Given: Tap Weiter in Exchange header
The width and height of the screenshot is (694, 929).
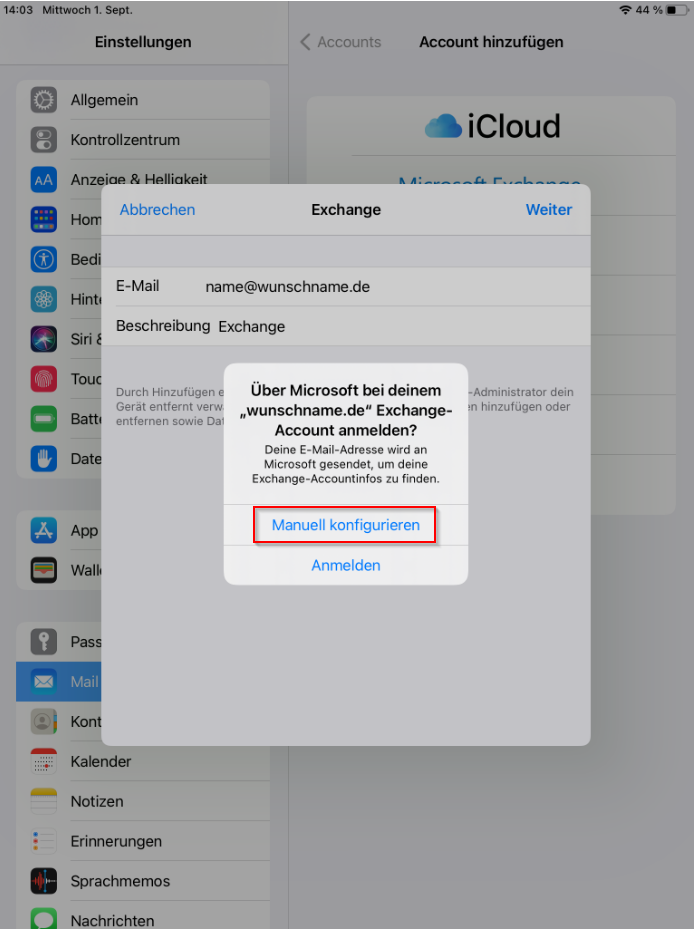Looking at the screenshot, I should tap(549, 210).
